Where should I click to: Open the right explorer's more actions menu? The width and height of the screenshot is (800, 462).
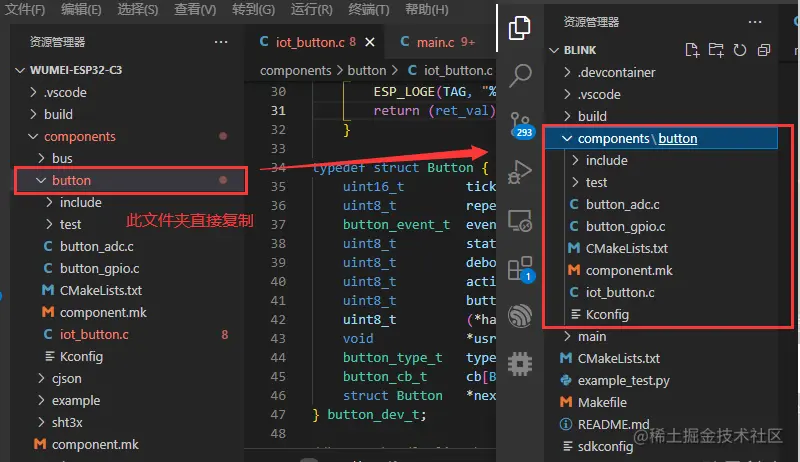click(x=755, y=22)
